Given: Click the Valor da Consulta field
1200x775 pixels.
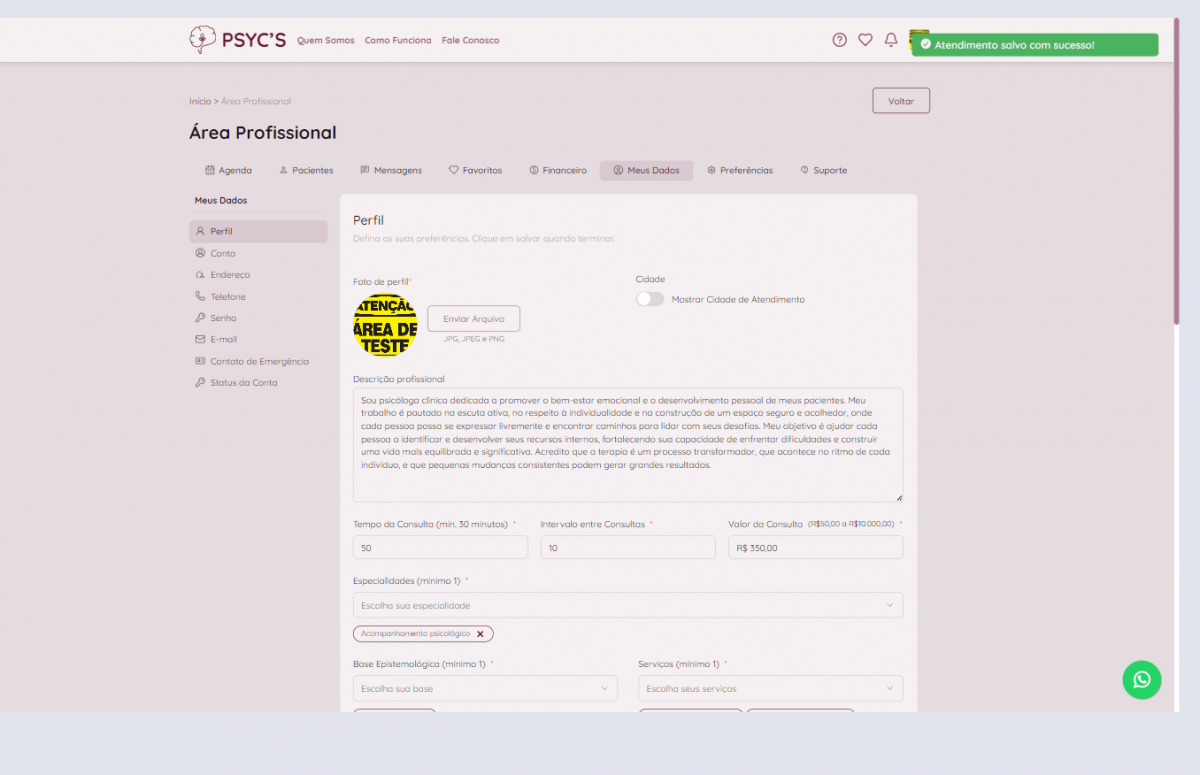Looking at the screenshot, I should click(x=815, y=547).
